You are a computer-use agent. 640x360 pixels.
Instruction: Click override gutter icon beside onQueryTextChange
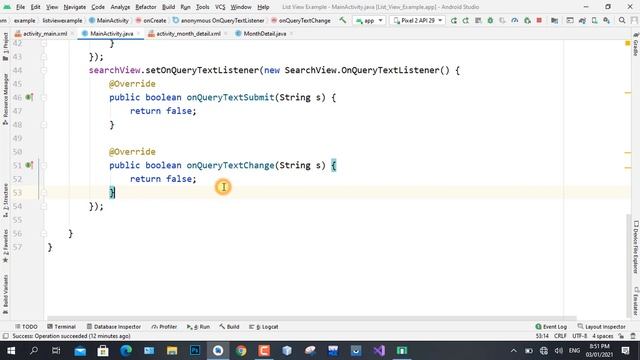pos(29,165)
